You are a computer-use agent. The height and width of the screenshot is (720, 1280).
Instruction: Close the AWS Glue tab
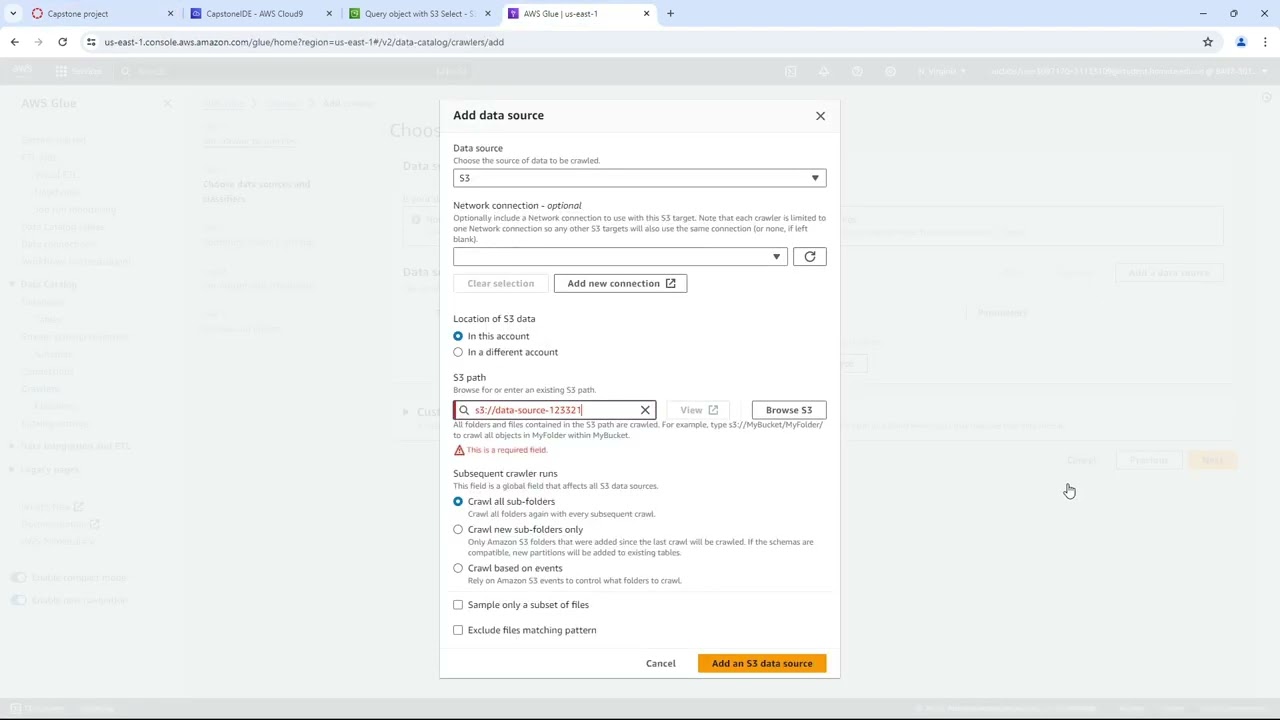pyautogui.click(x=646, y=14)
